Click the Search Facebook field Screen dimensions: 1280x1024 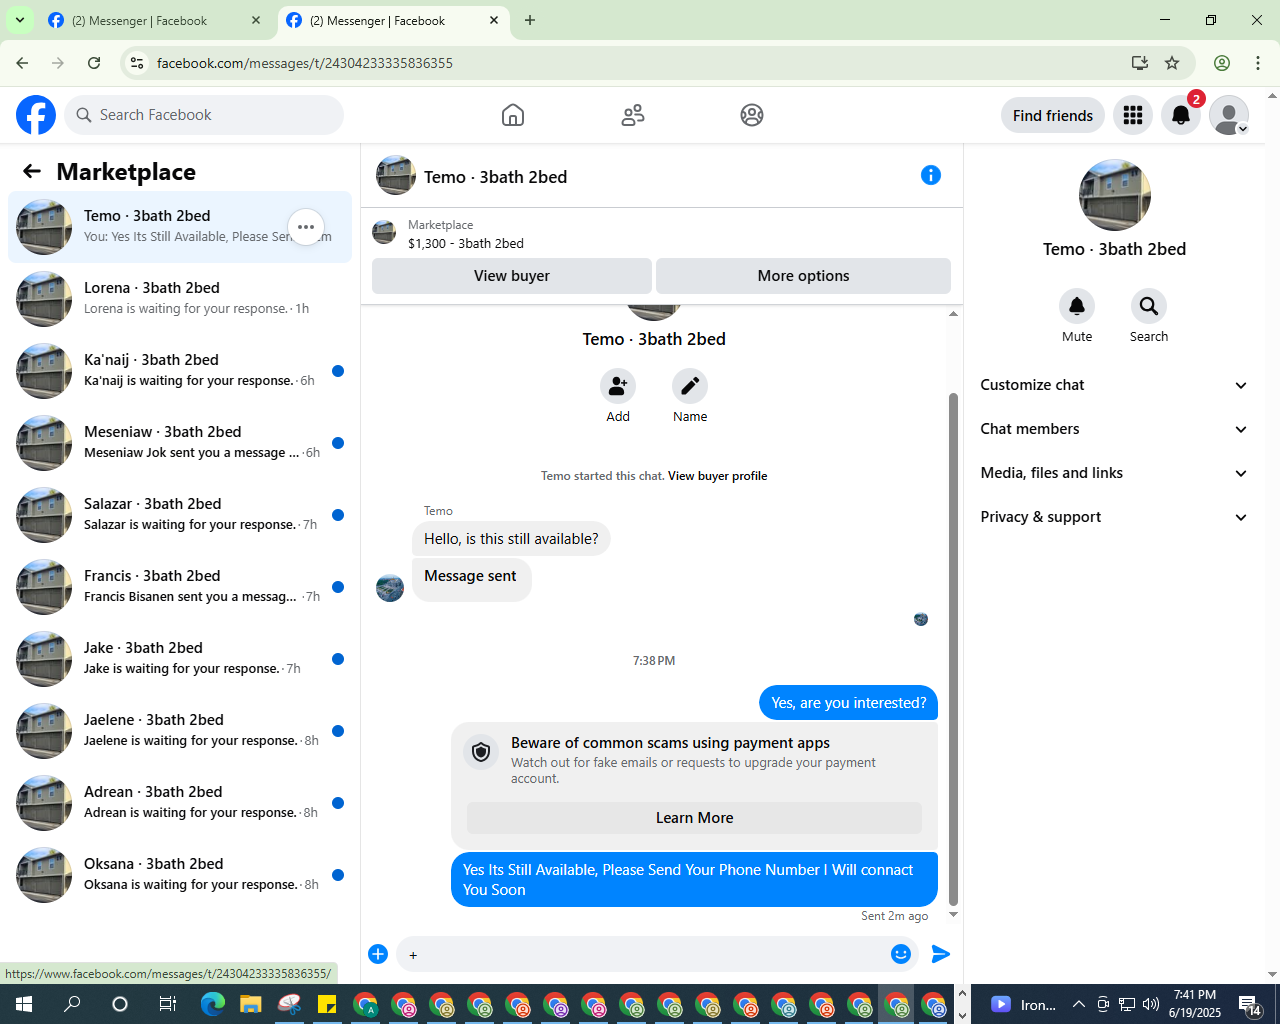(204, 115)
